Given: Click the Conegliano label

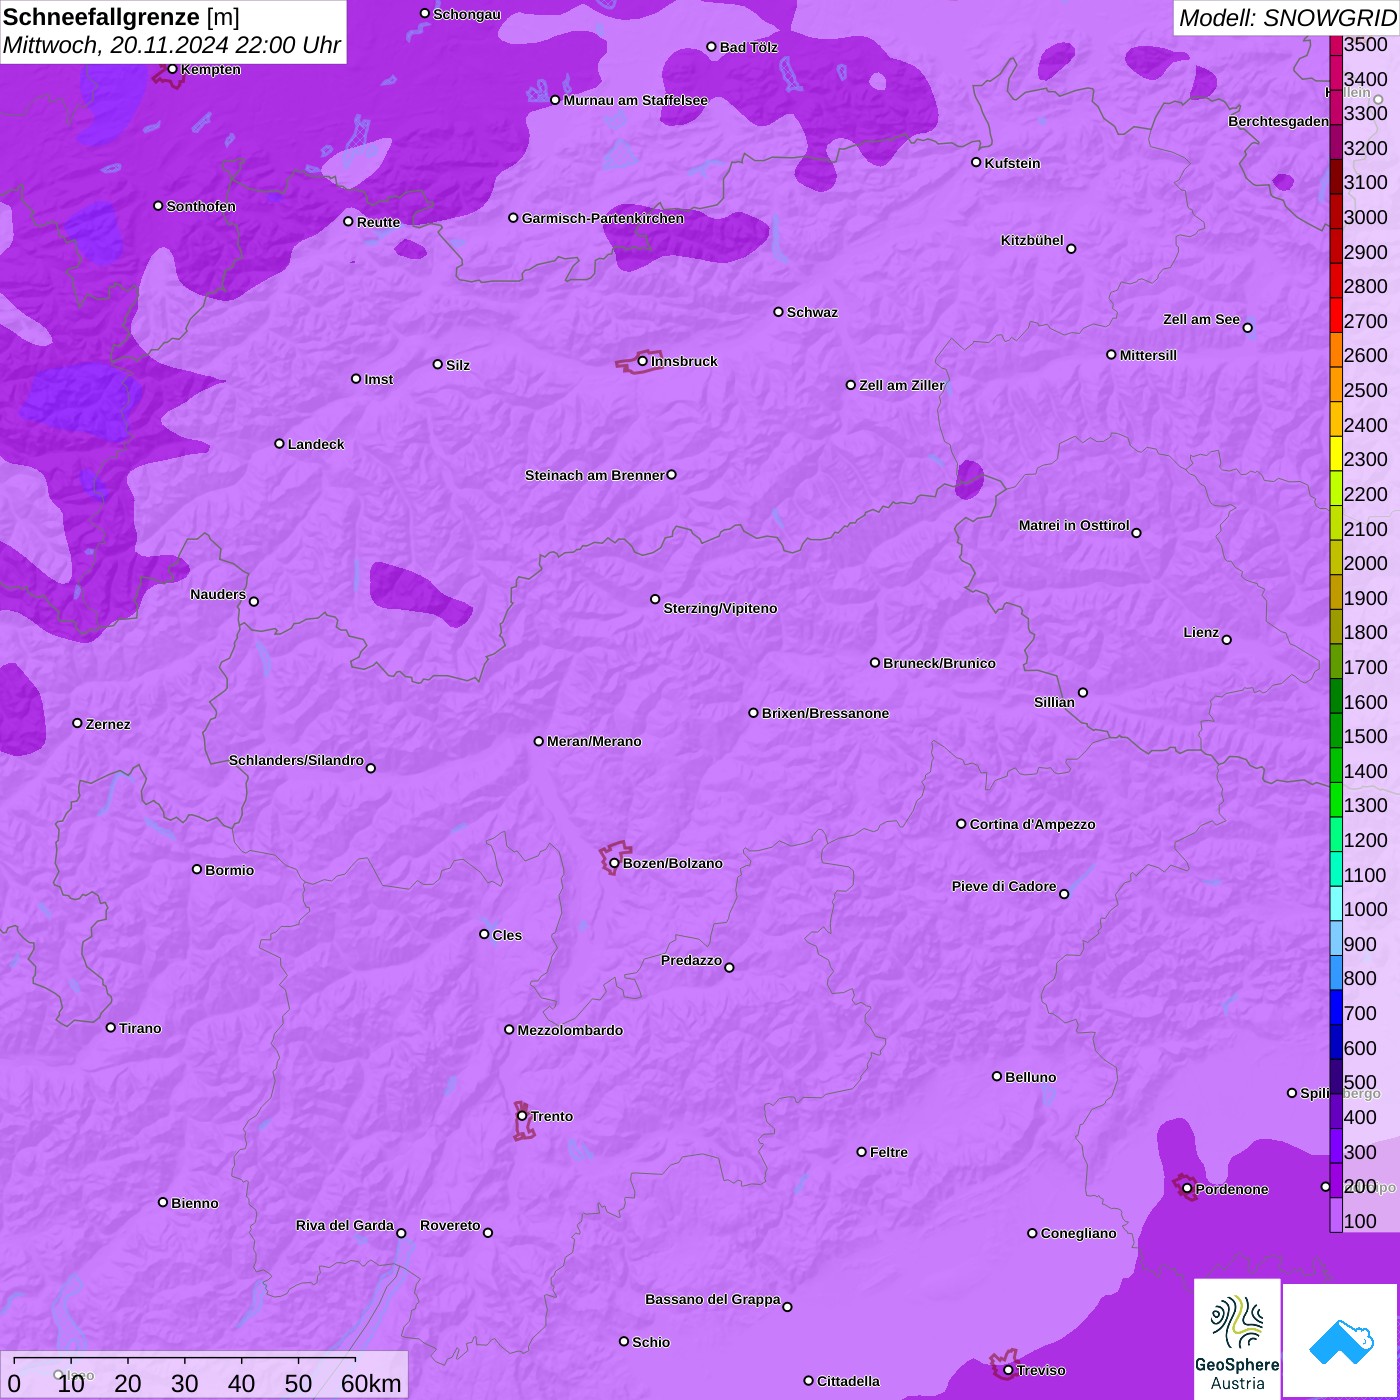Looking at the screenshot, I should (x=1078, y=1233).
